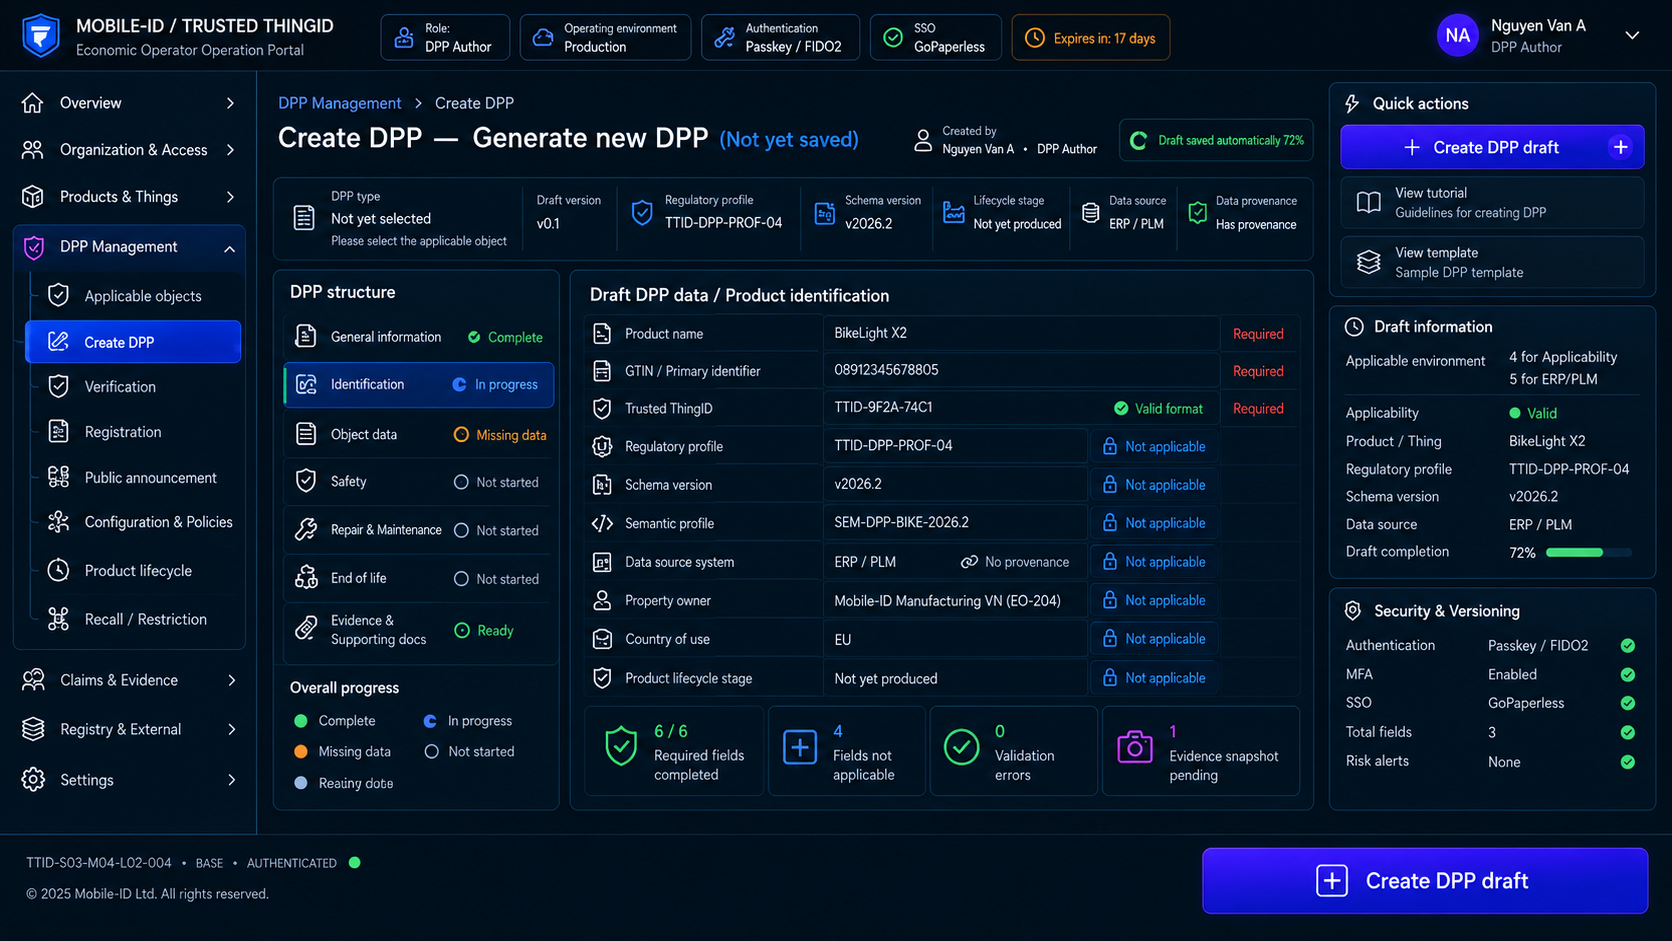Viewport: 1672px width, 941px height.
Task: Click the Mobile-ID shield logo
Action: point(41,36)
